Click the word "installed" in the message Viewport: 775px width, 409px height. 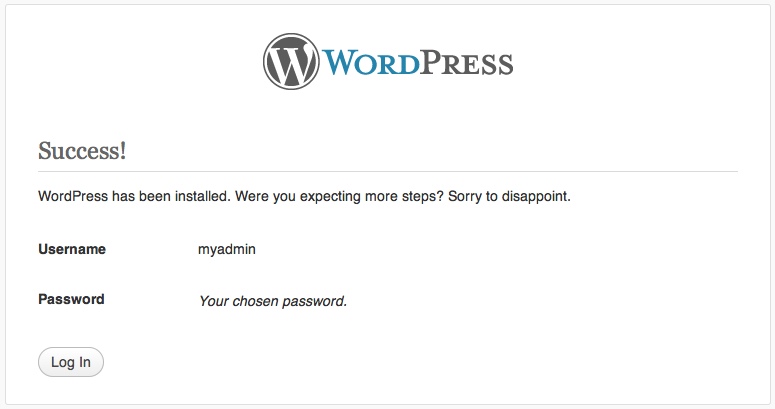[x=201, y=196]
